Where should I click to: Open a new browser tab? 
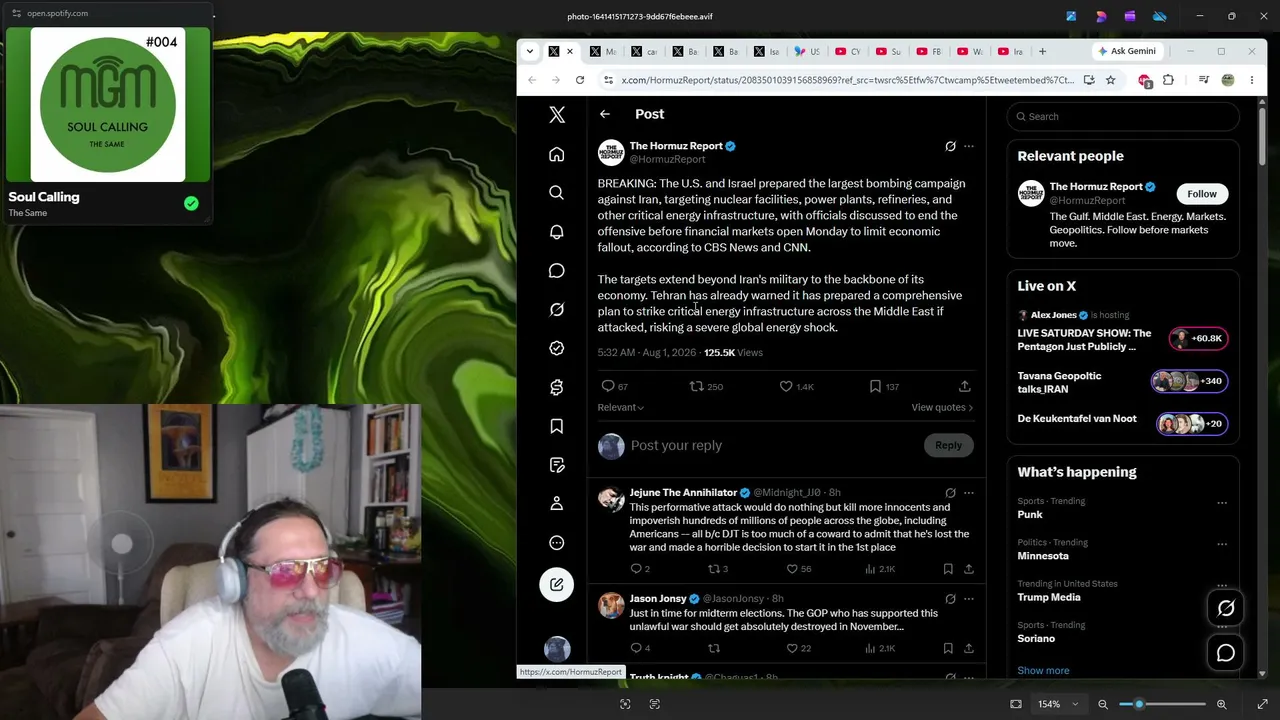tap(1042, 51)
